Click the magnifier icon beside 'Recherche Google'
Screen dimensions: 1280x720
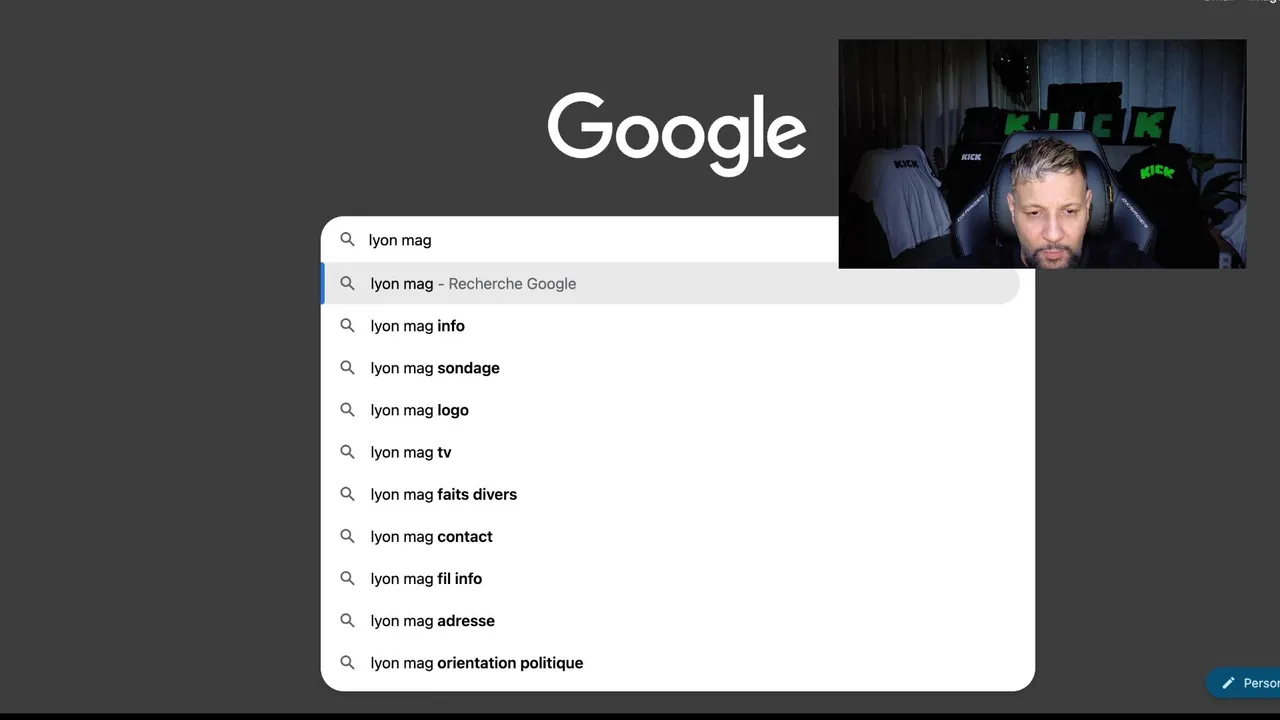[347, 284]
